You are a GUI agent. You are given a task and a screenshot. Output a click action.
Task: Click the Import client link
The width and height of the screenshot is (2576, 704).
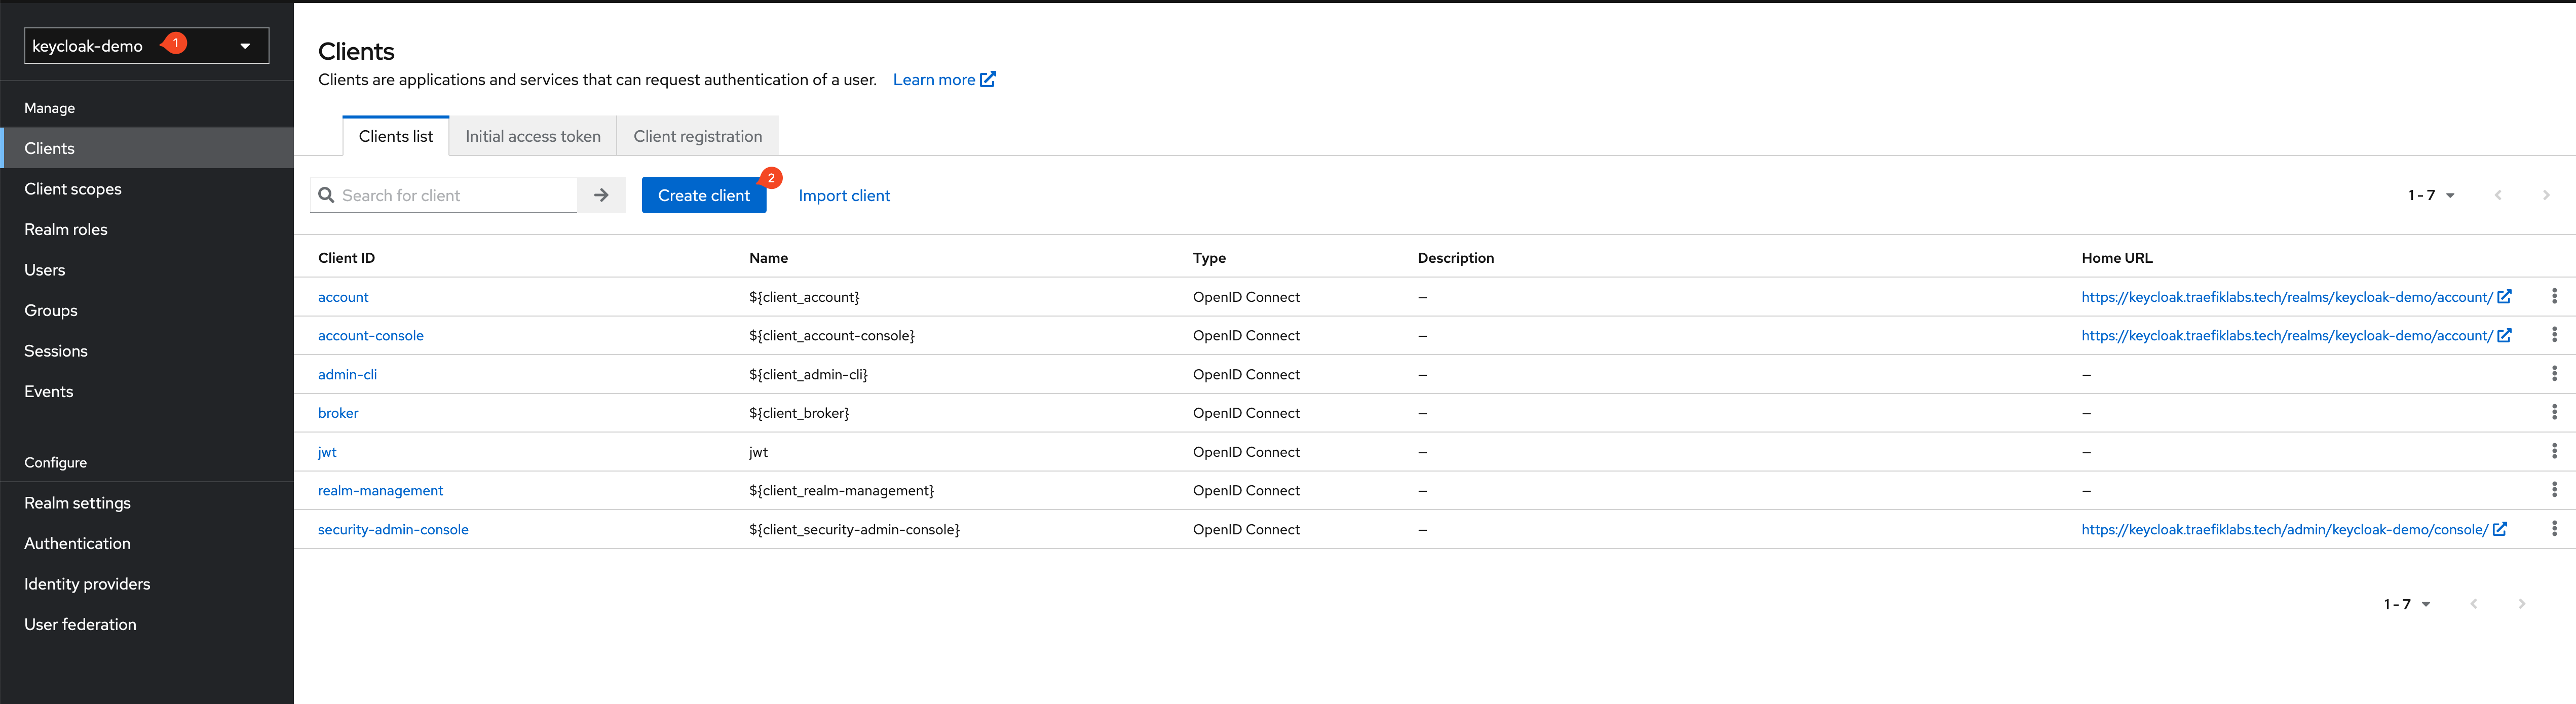843,196
